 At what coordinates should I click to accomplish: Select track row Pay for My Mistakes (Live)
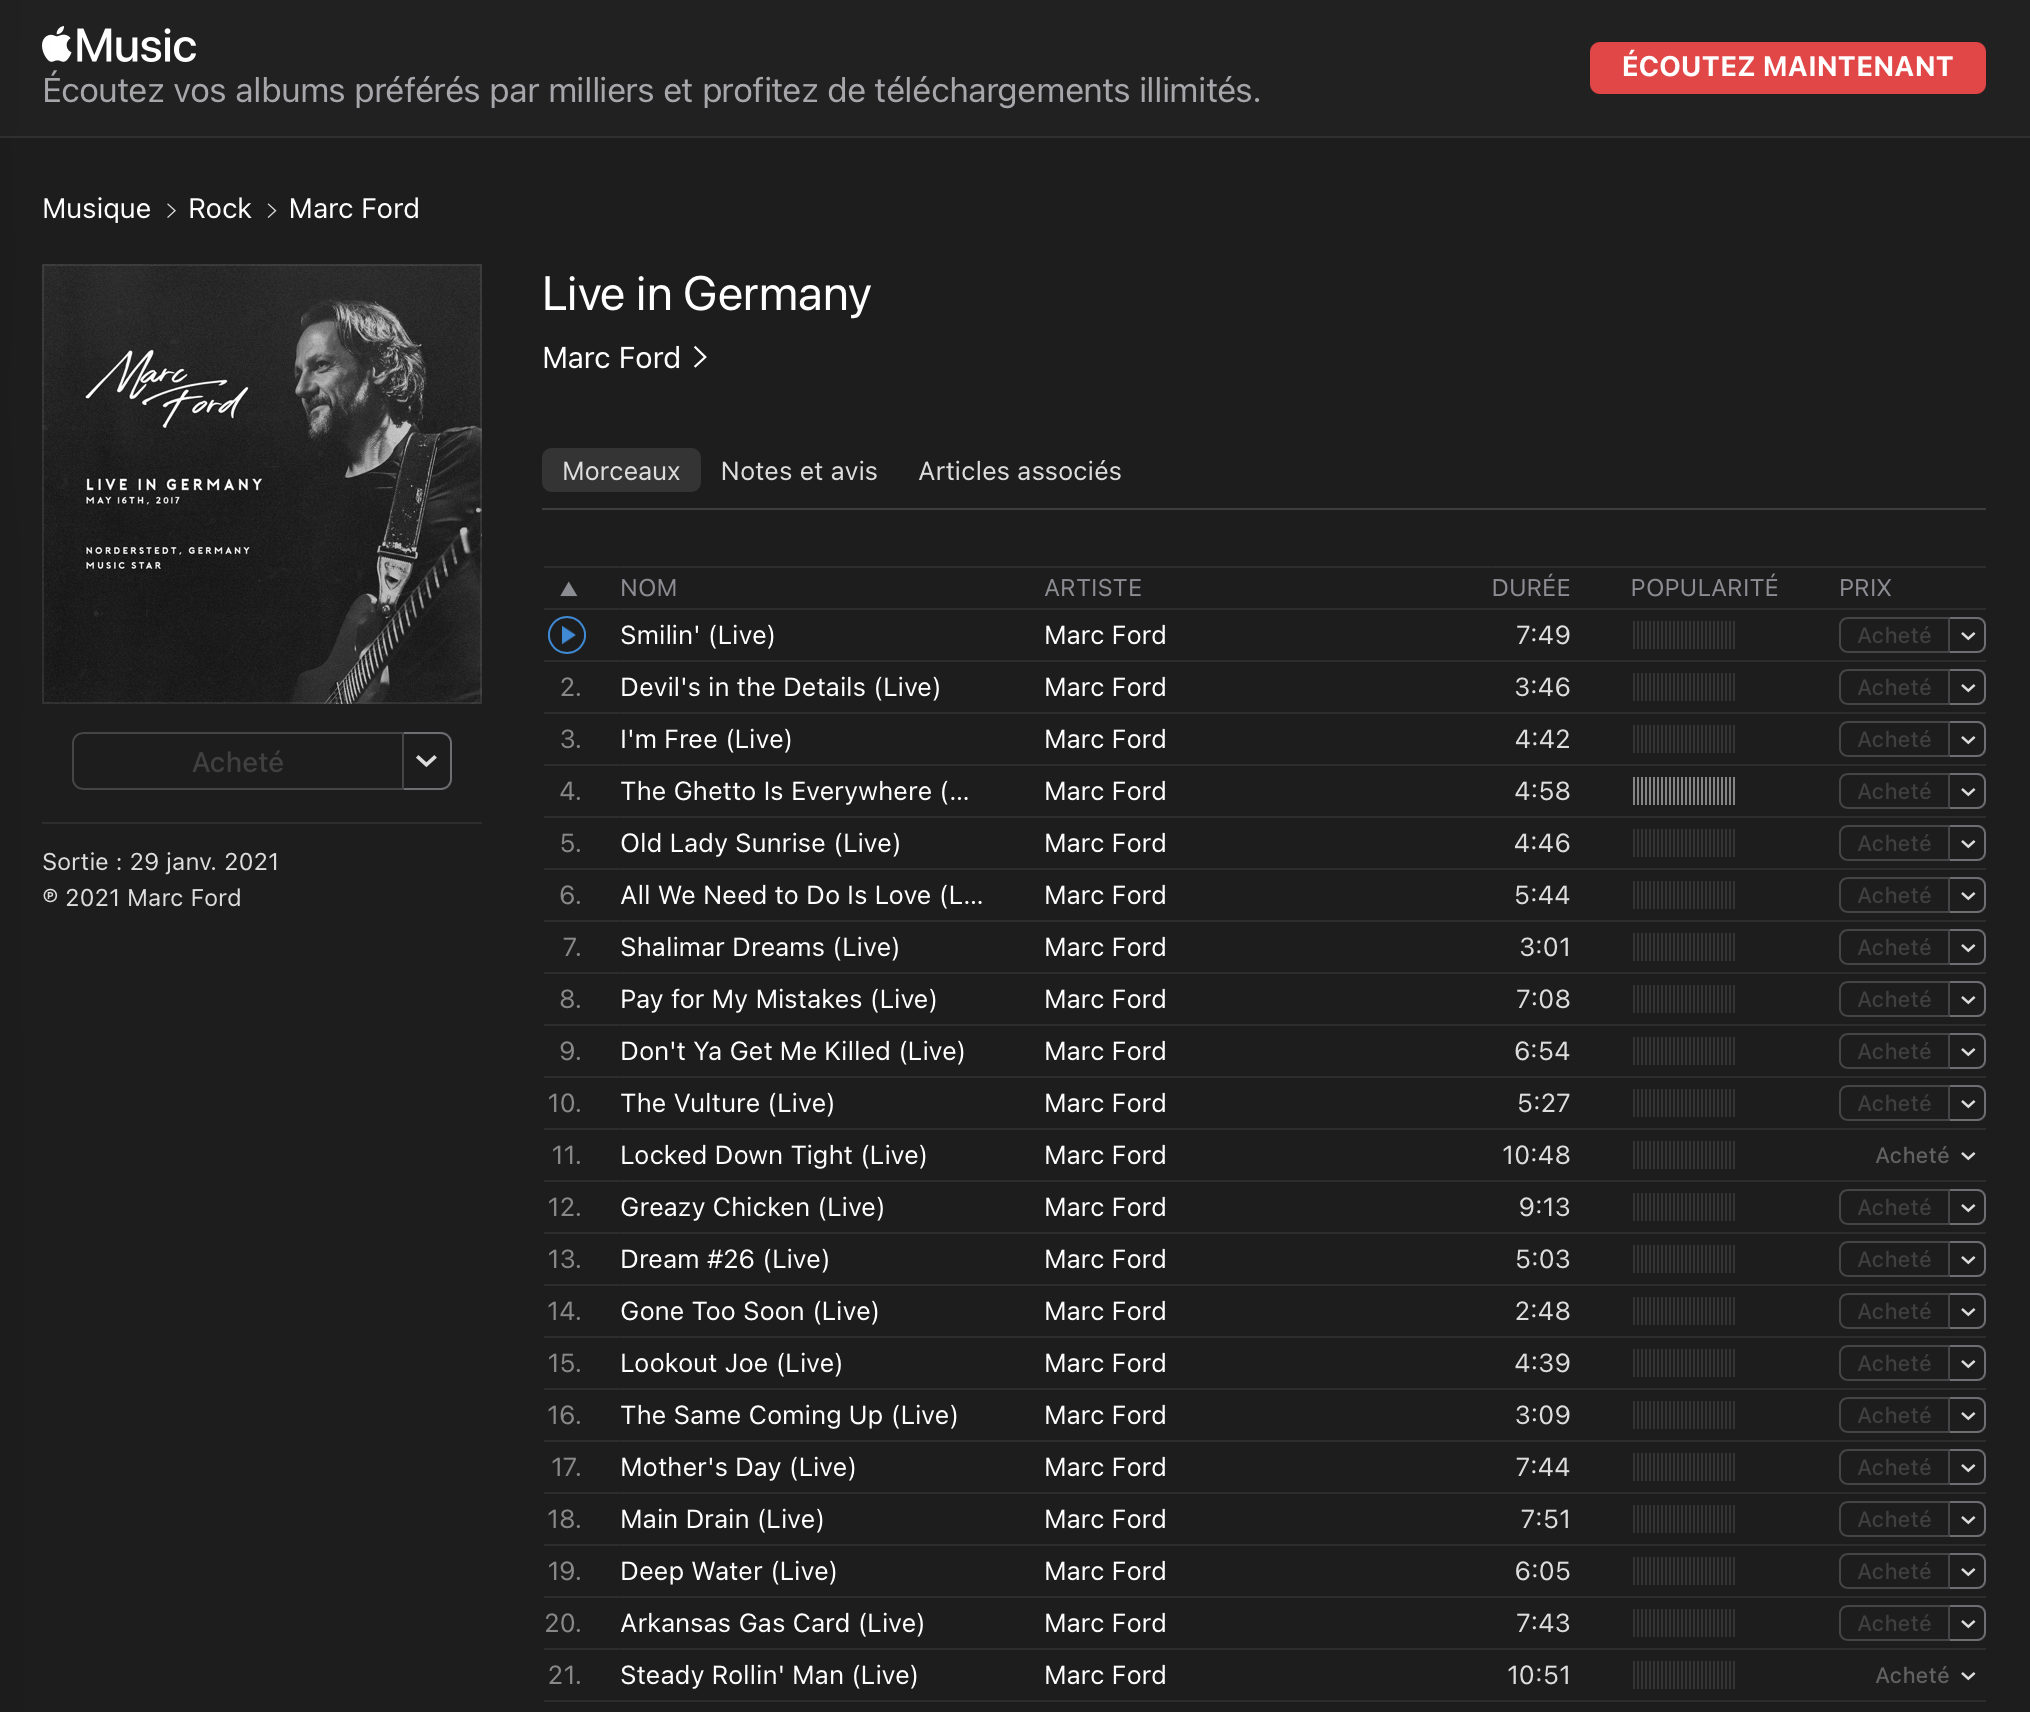point(1264,999)
